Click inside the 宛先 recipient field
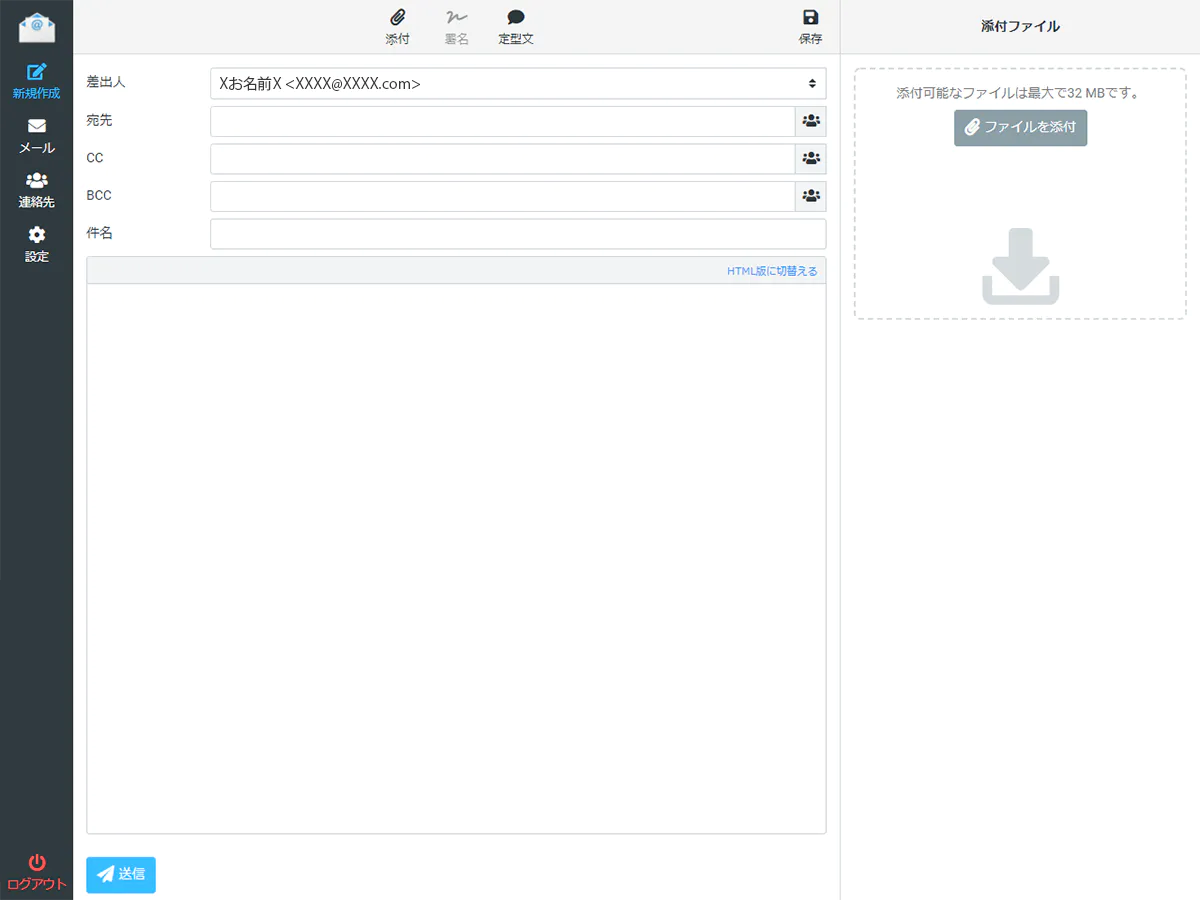The height and width of the screenshot is (900, 1200). tap(502, 121)
